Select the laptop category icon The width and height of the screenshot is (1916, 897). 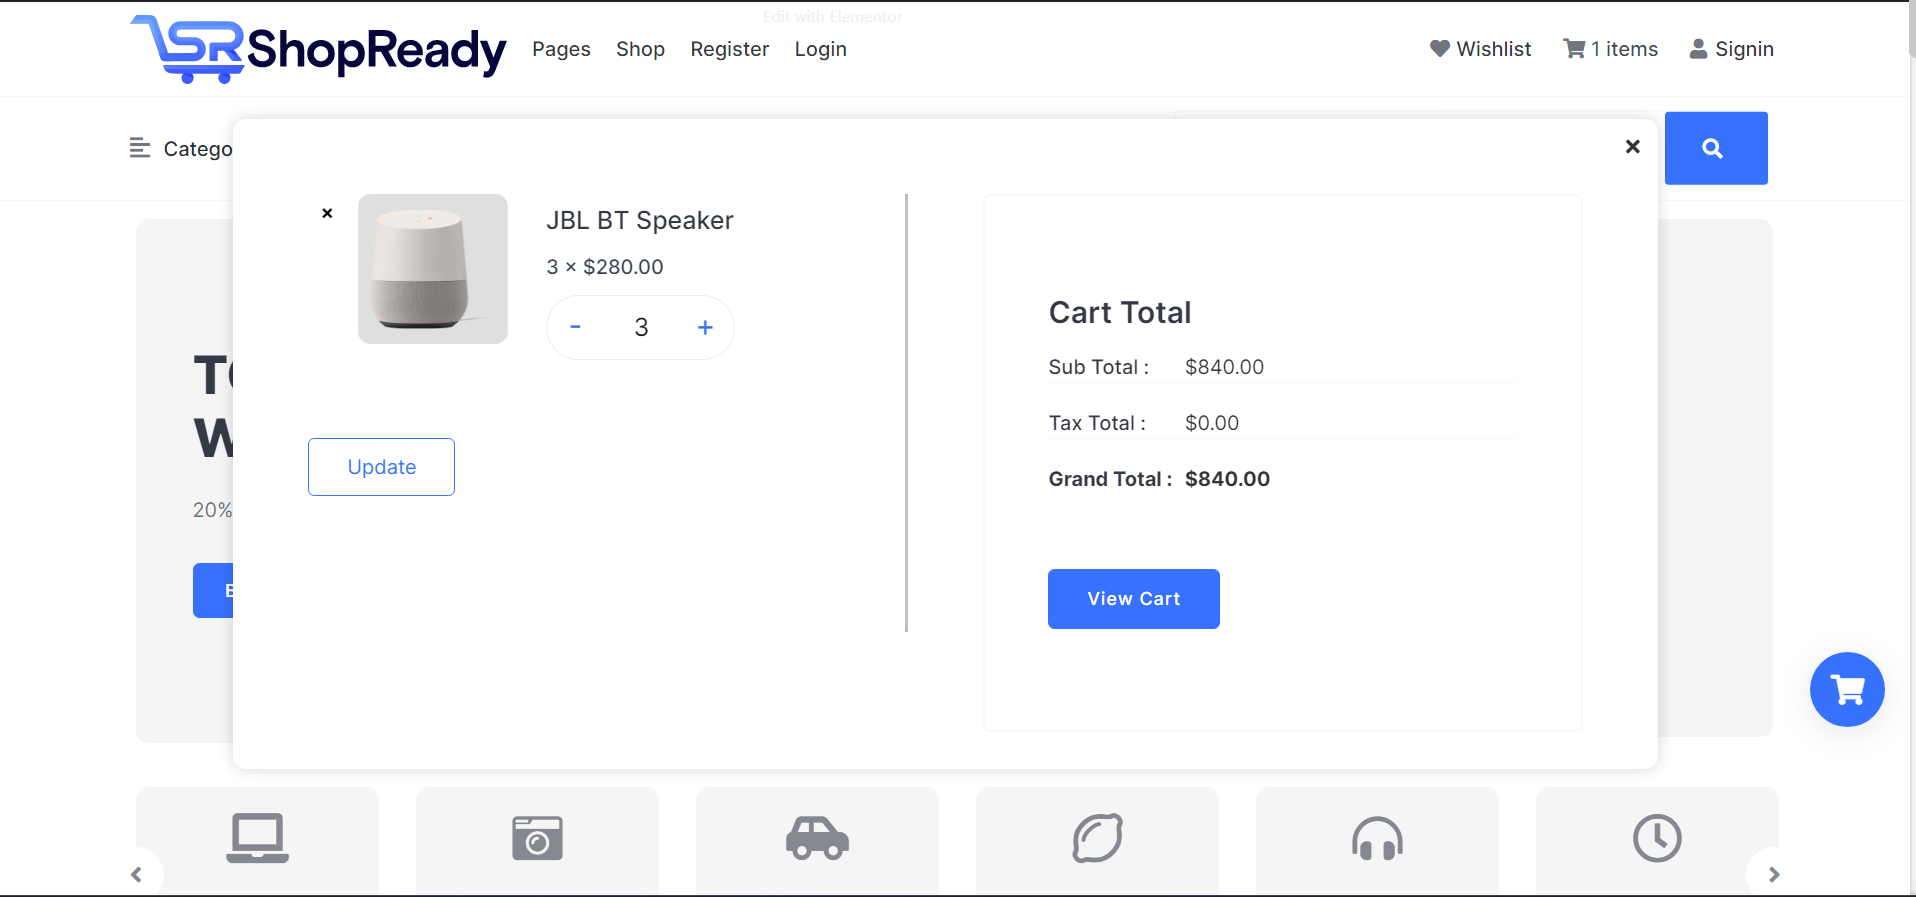258,838
